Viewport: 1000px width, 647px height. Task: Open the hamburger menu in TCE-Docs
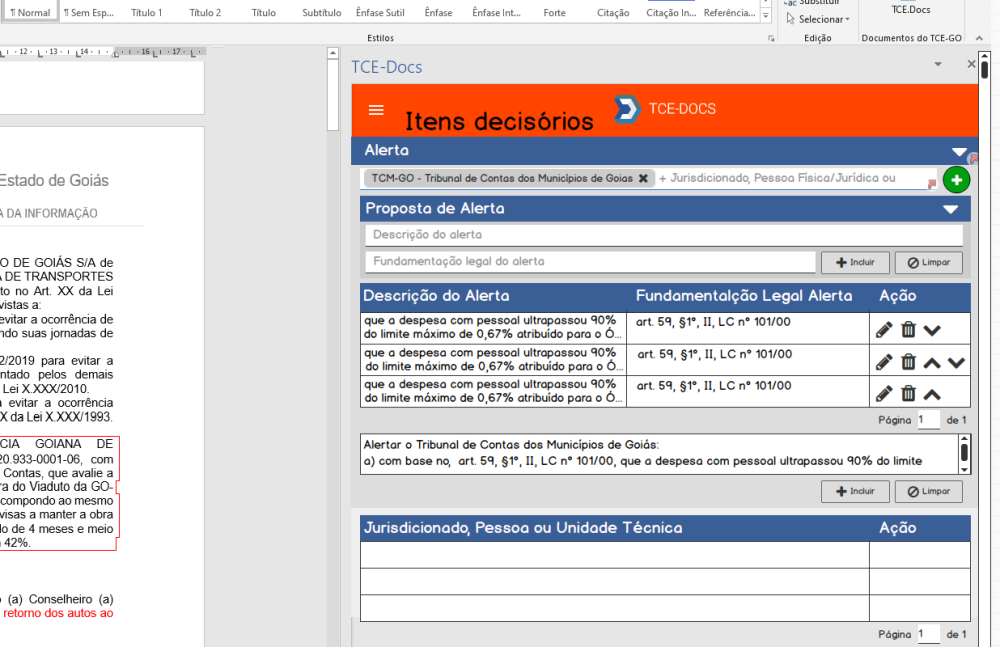click(376, 110)
